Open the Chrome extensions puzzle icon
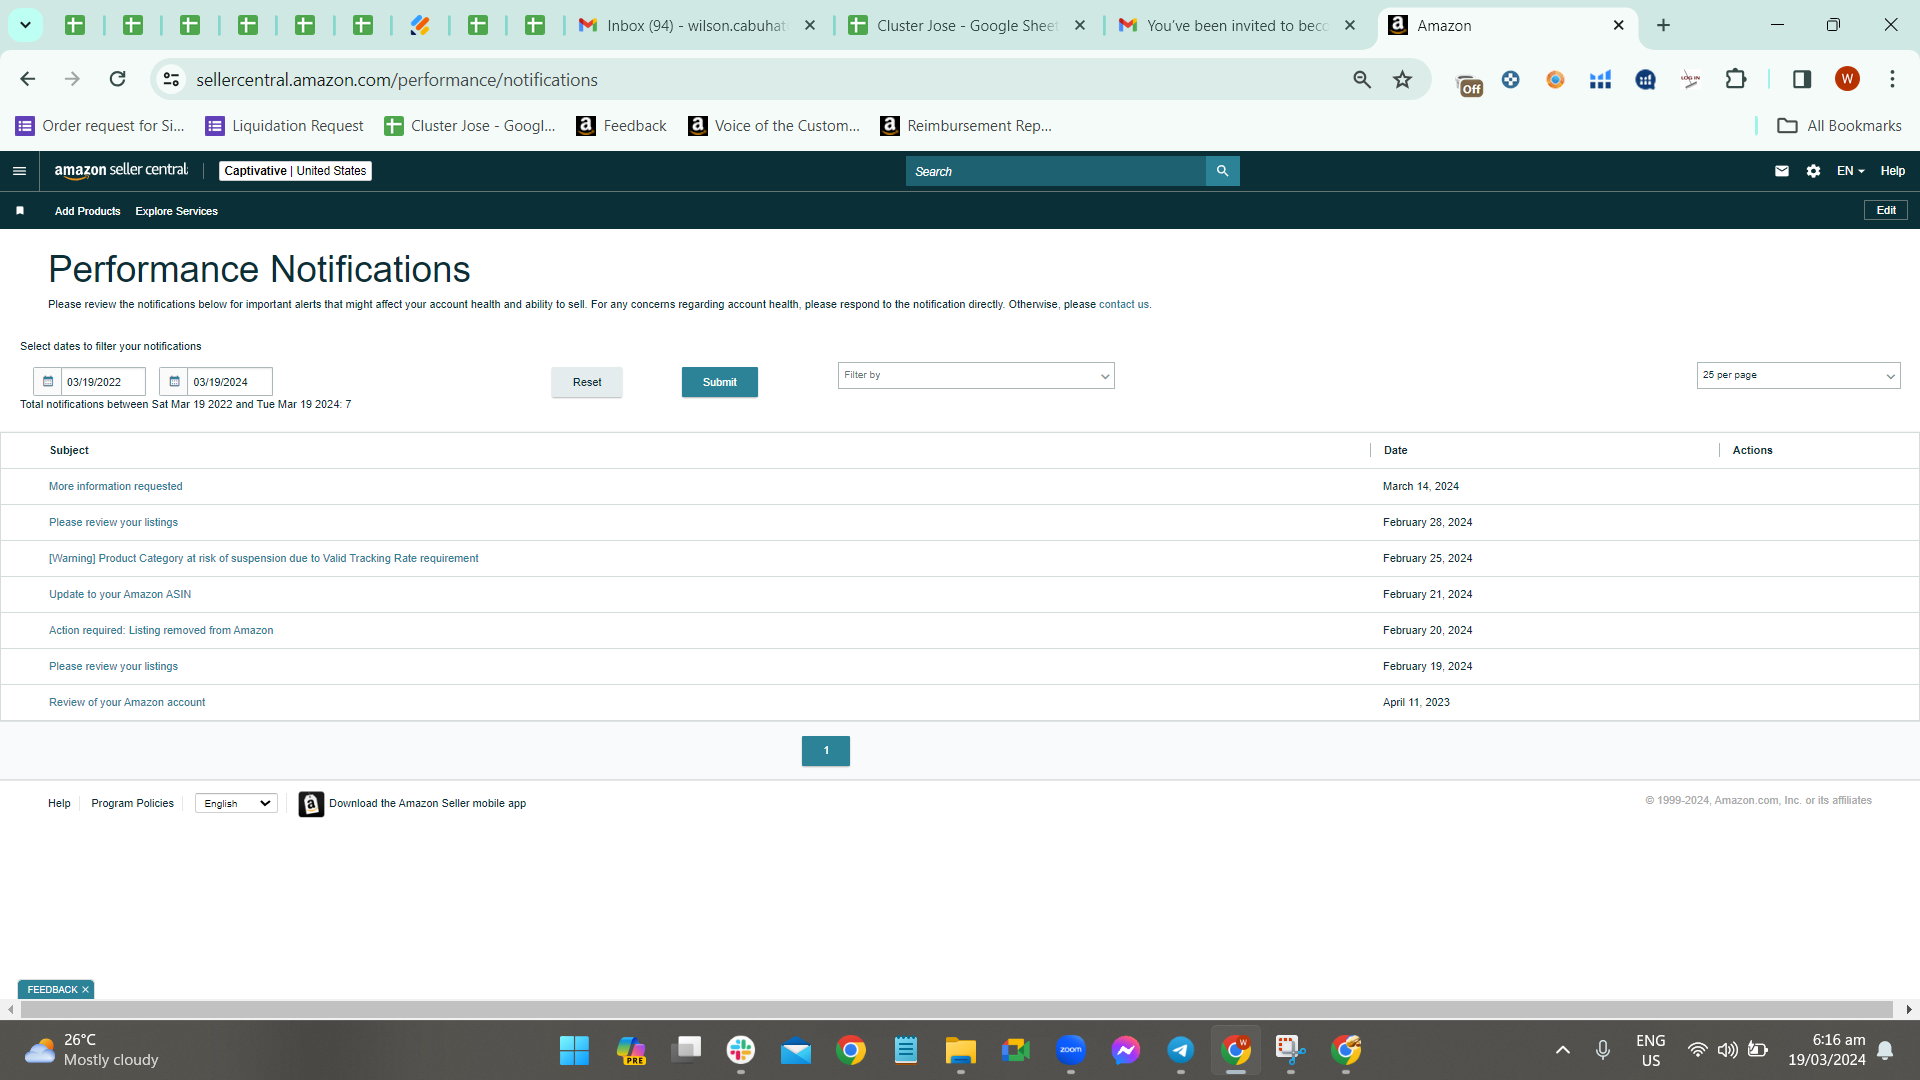This screenshot has width=1920, height=1080. pos(1736,79)
